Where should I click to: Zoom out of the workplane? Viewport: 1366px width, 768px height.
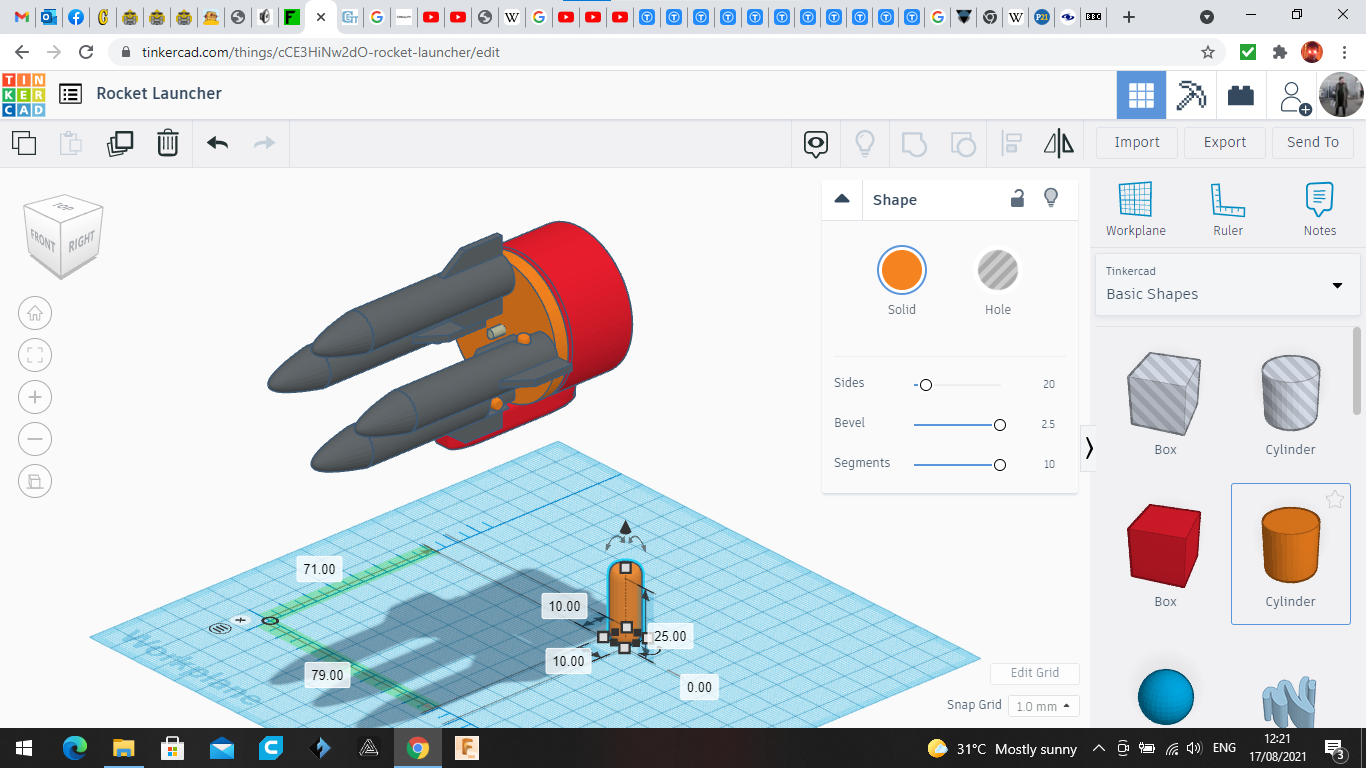tap(35, 439)
